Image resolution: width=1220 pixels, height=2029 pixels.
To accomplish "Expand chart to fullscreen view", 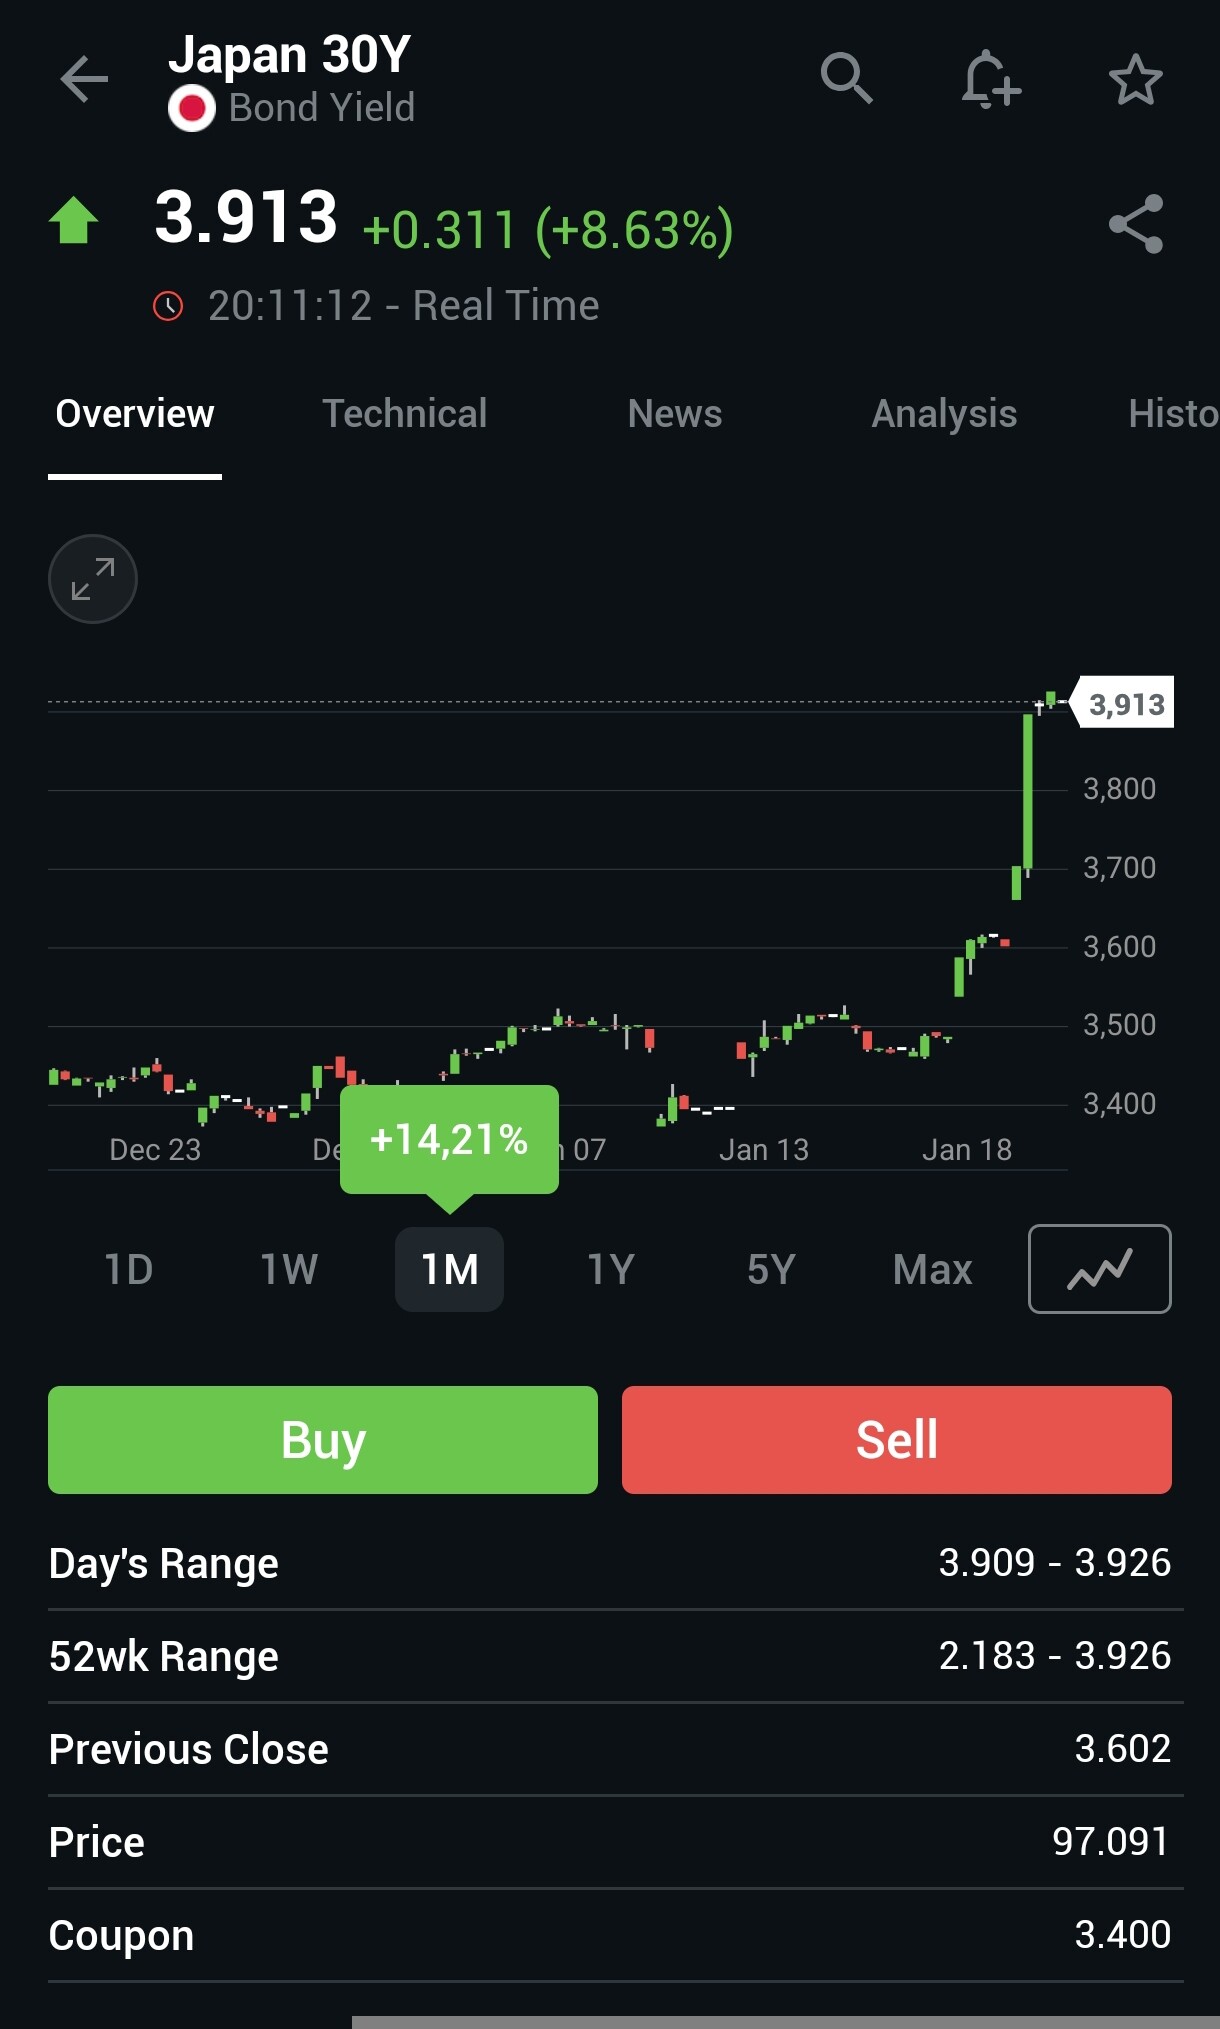I will [93, 579].
